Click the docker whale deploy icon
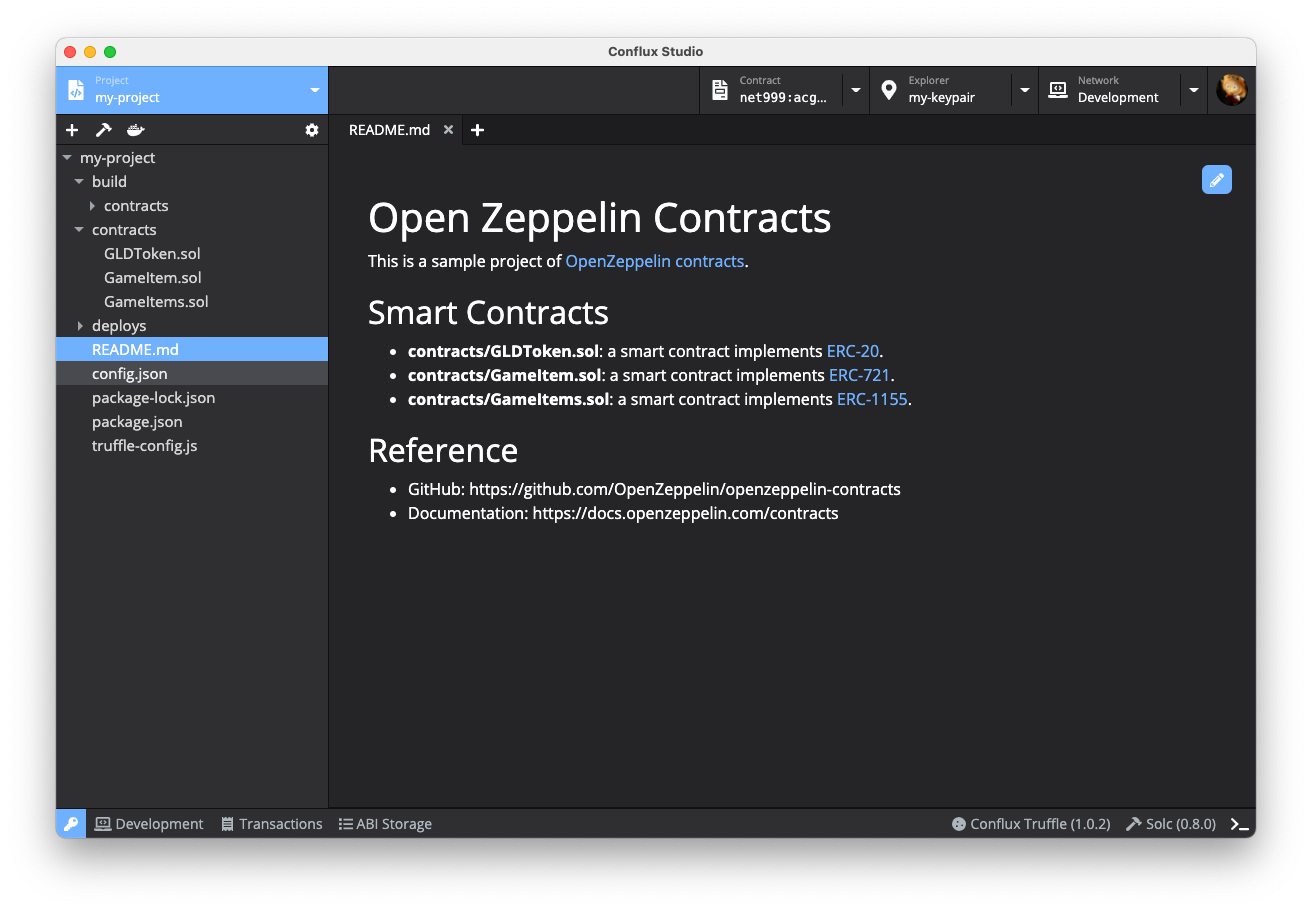1312x912 pixels. point(135,130)
